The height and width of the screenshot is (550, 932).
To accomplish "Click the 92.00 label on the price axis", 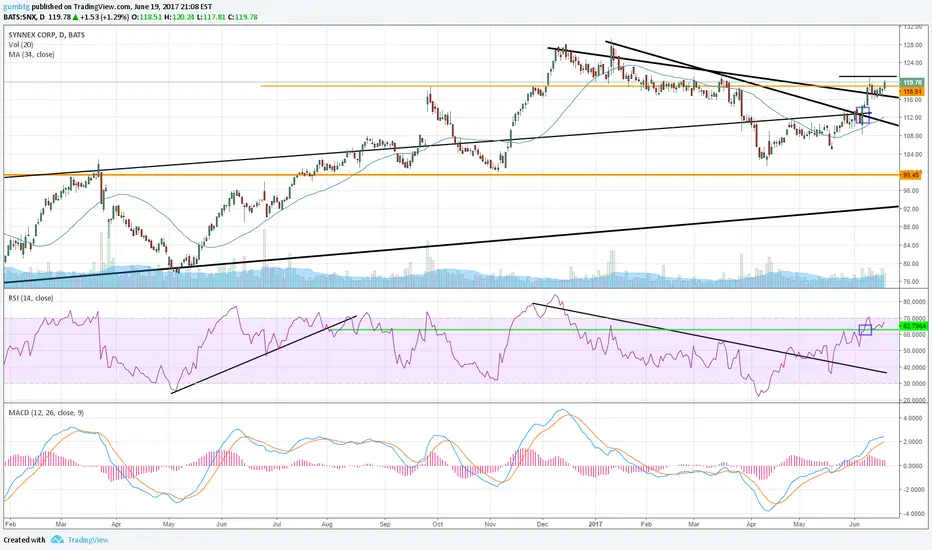I will (912, 209).
